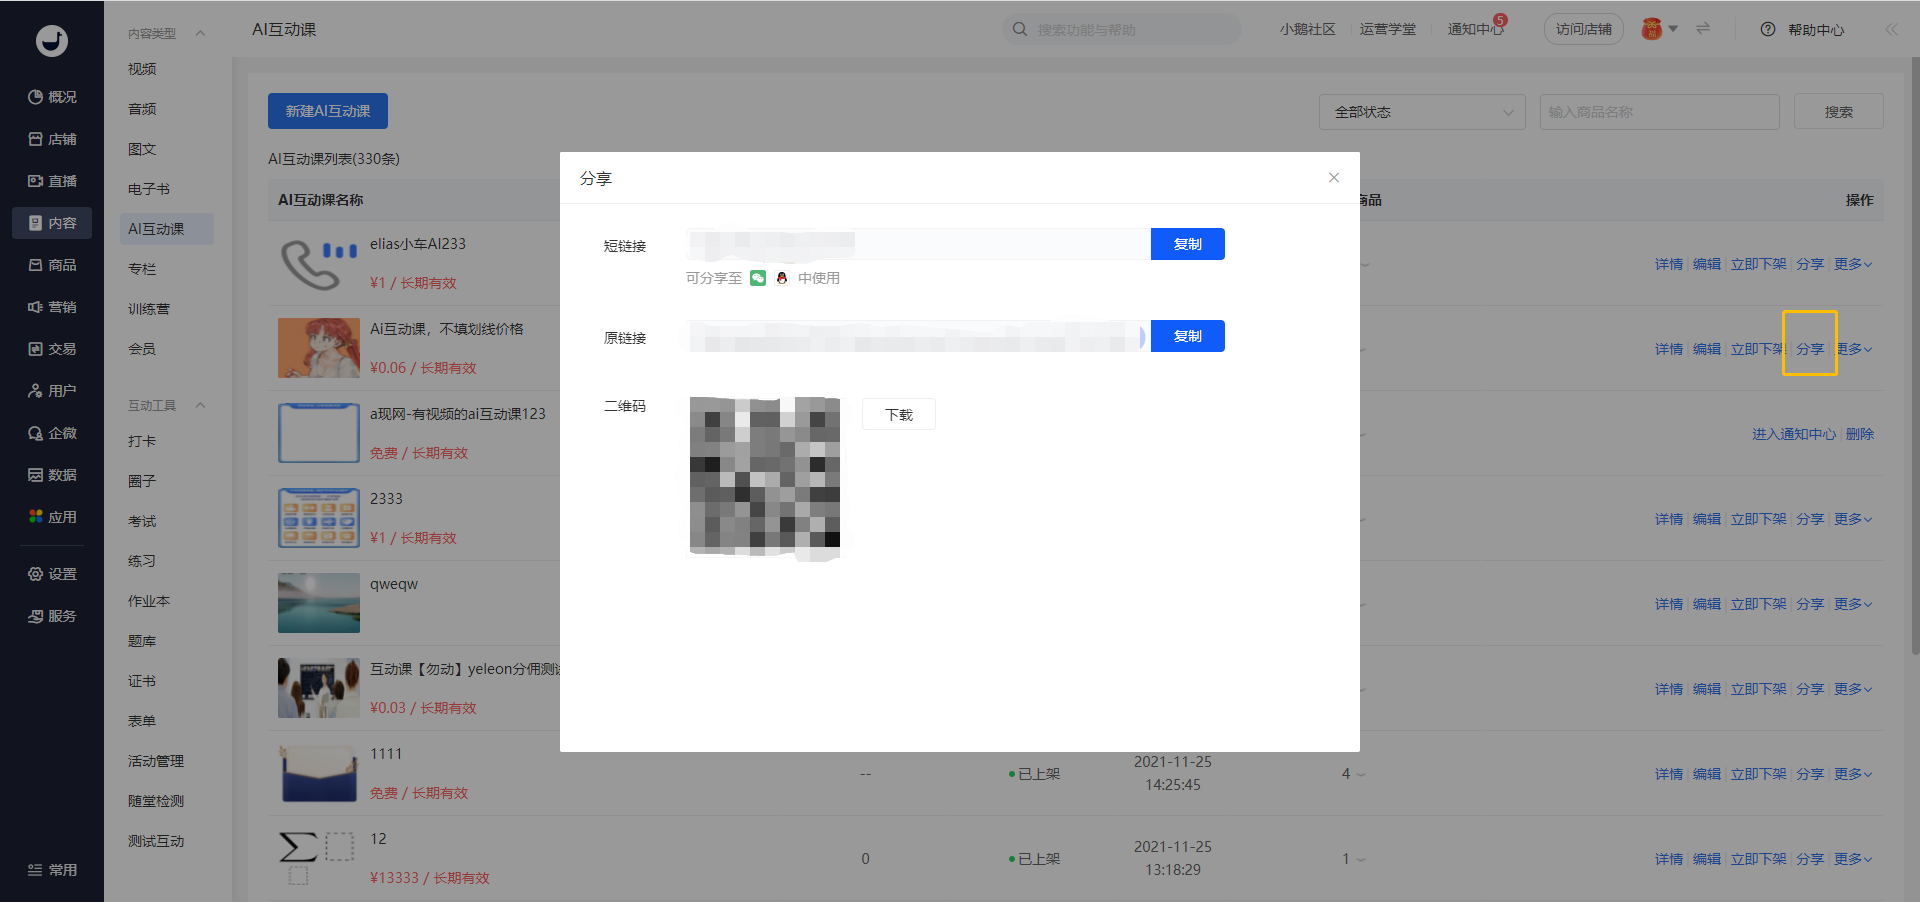Close the share dialog with X icon

coord(1333,178)
